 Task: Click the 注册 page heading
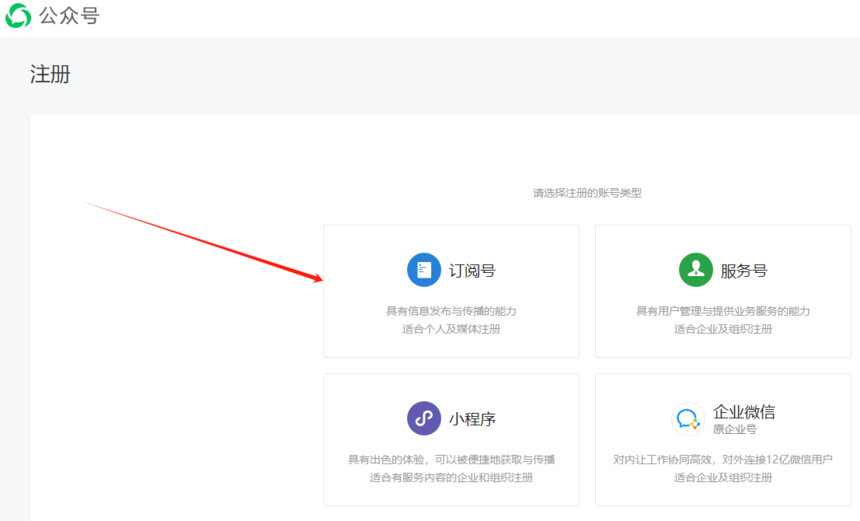[50, 74]
